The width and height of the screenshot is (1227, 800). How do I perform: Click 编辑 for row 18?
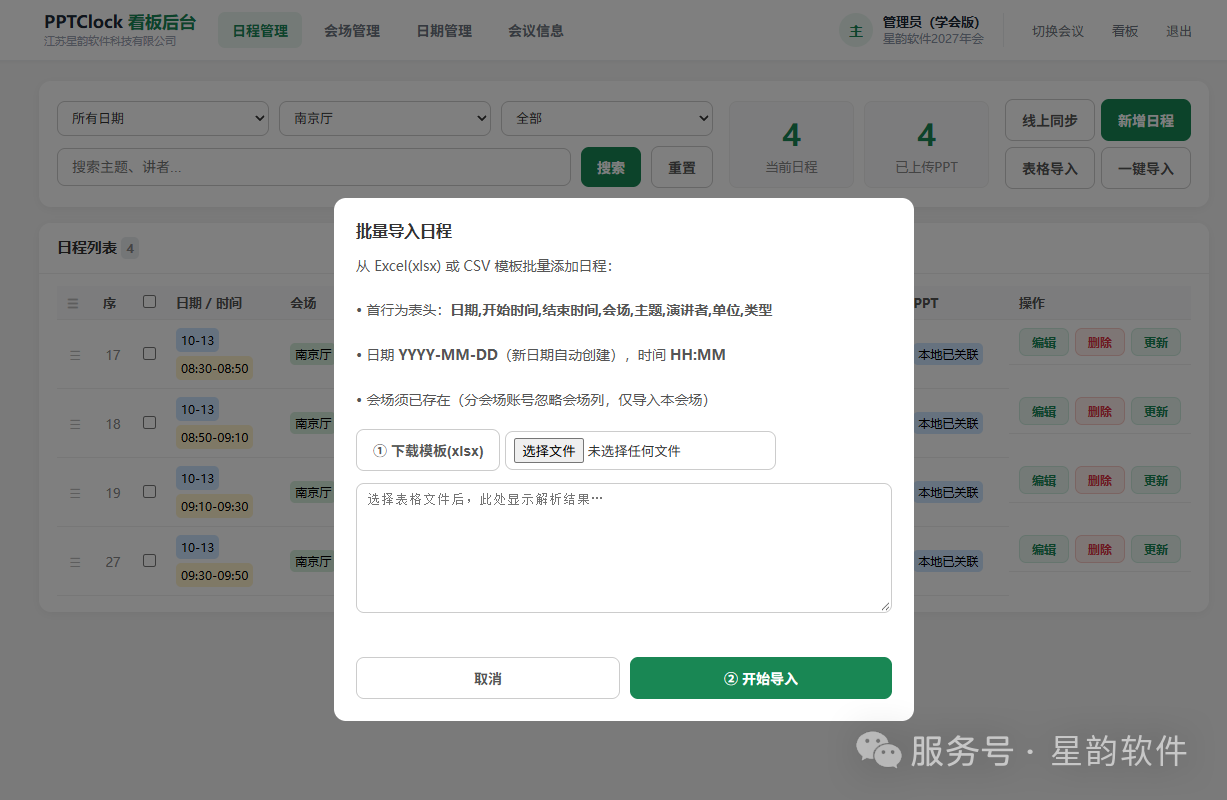point(1044,411)
